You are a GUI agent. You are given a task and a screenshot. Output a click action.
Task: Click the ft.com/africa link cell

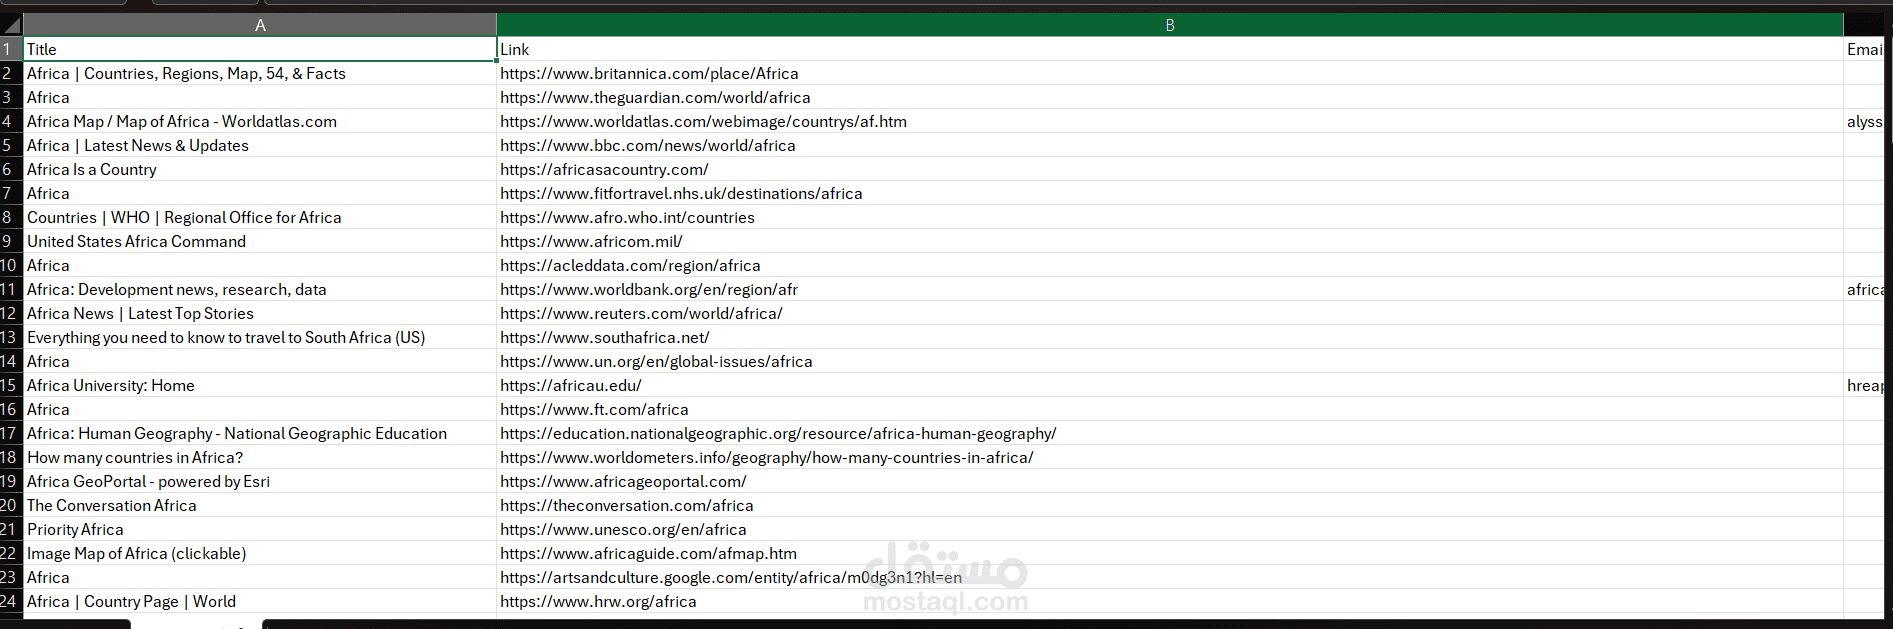pyautogui.click(x=1170, y=409)
